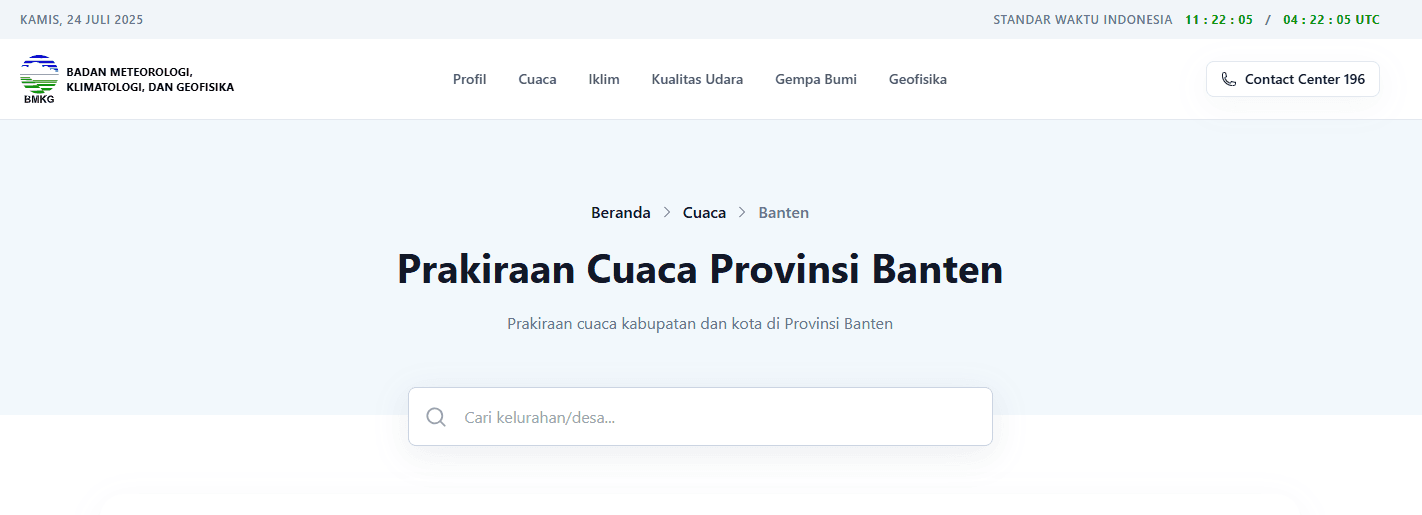Click the BMKG logo icon
1422x515 pixels.
tap(39, 79)
